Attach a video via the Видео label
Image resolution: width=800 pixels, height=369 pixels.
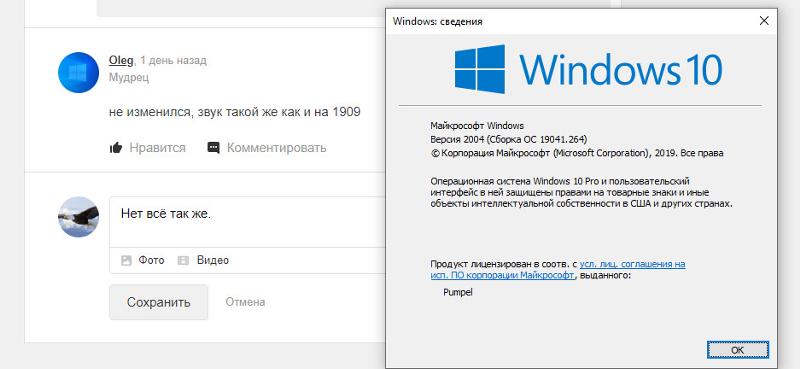pyautogui.click(x=213, y=260)
